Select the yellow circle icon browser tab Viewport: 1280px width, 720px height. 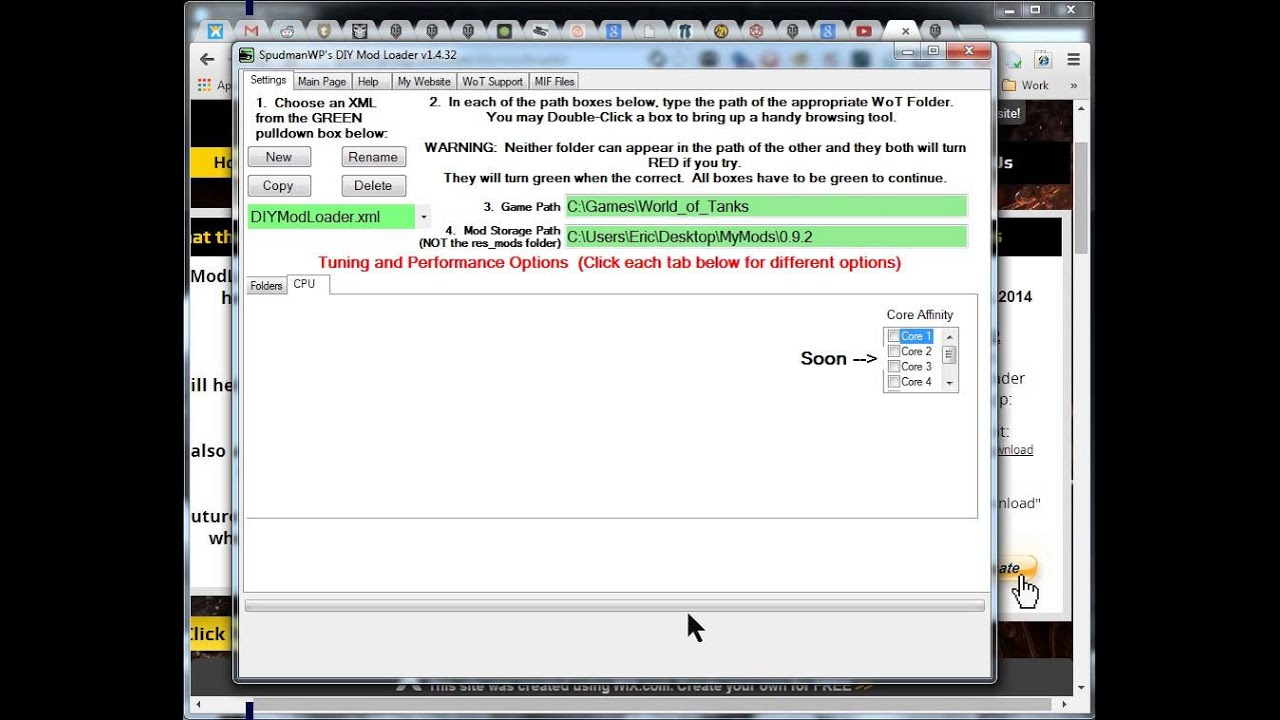721,31
